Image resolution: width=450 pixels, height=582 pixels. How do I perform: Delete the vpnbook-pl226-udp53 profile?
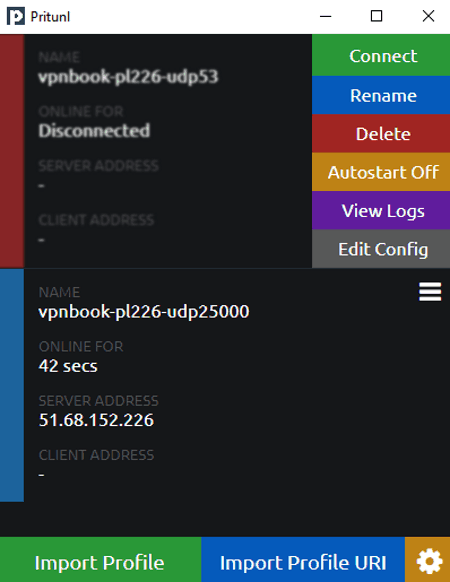click(381, 134)
